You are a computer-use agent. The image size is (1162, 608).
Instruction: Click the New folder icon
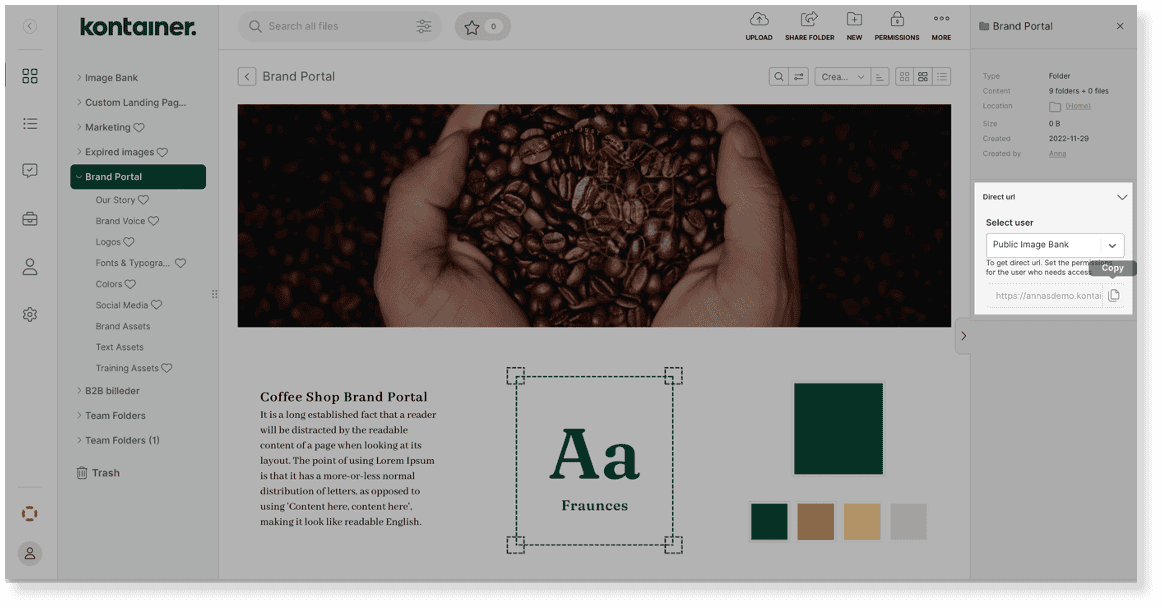coord(854,20)
